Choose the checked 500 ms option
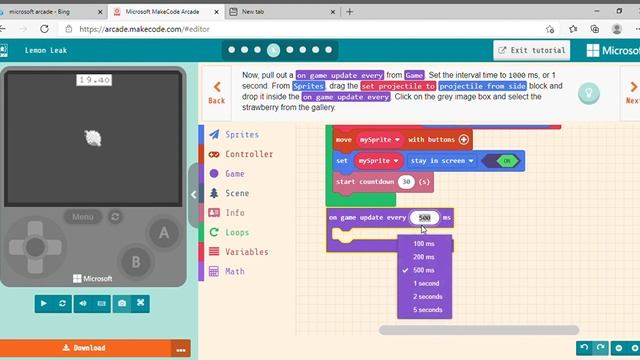The image size is (640, 360). click(x=424, y=270)
